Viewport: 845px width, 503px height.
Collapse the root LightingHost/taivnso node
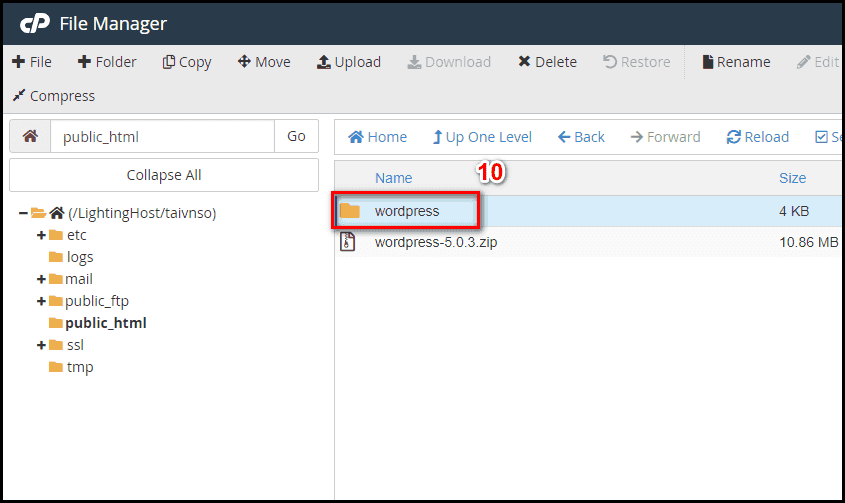pos(23,213)
